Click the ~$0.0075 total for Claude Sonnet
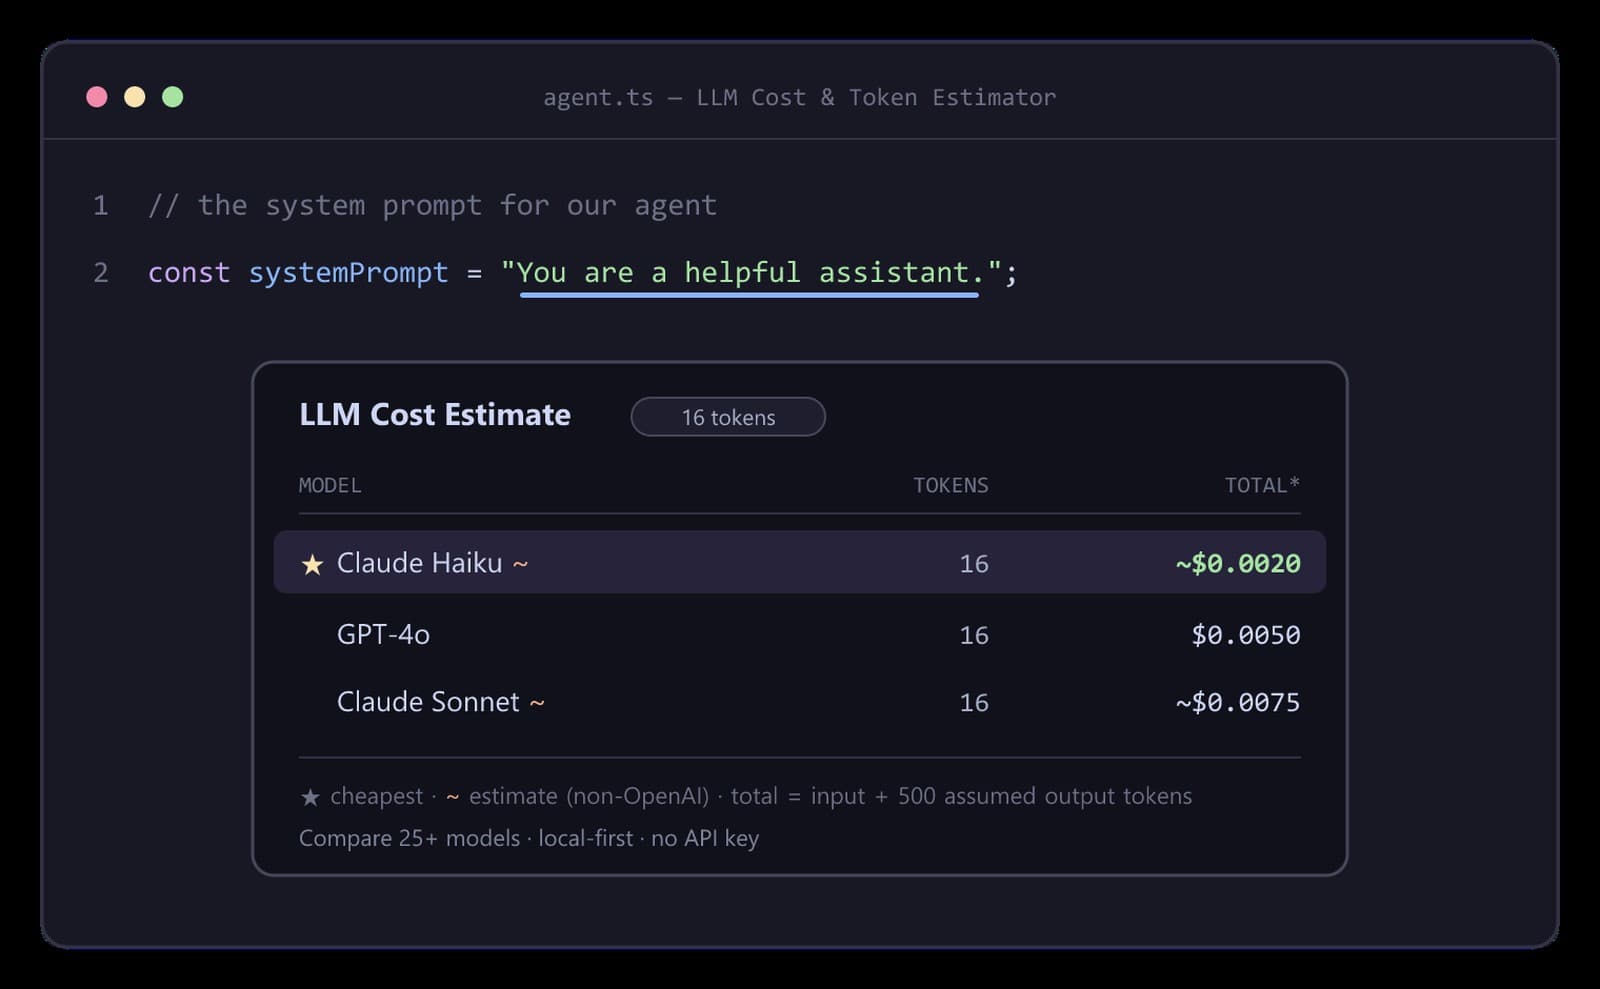Viewport: 1600px width, 989px height. (1238, 702)
